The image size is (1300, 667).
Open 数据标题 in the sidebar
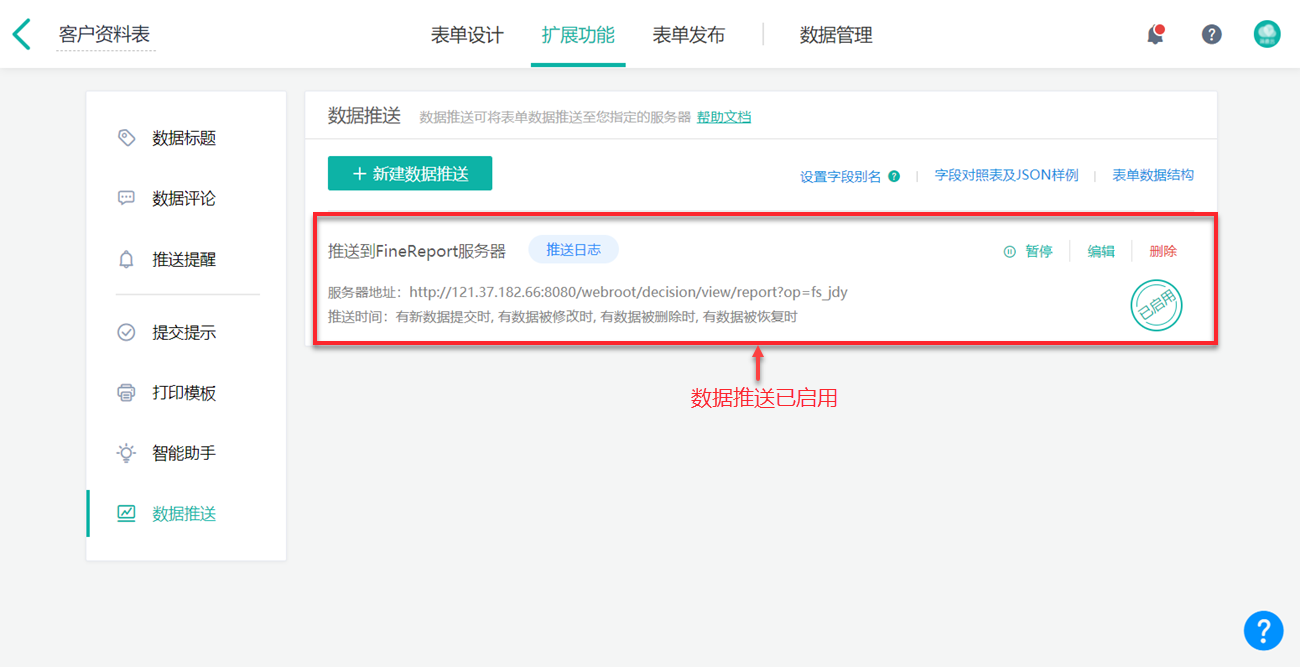[186, 138]
